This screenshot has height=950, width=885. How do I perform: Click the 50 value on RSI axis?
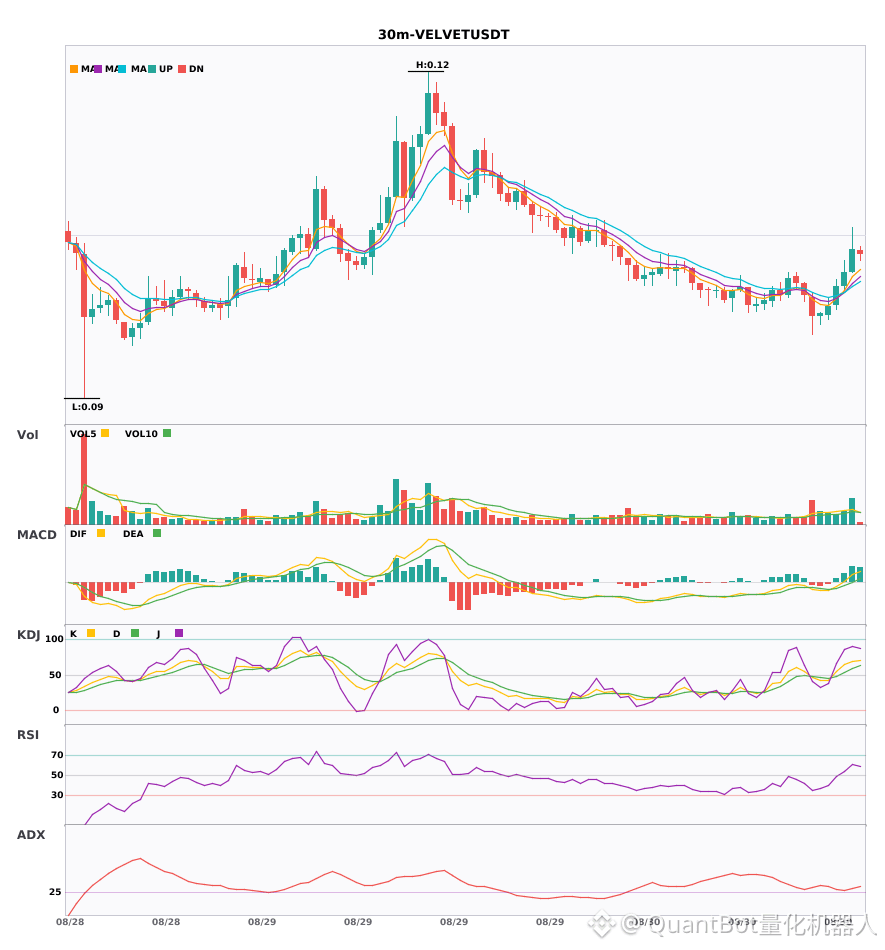[57, 775]
